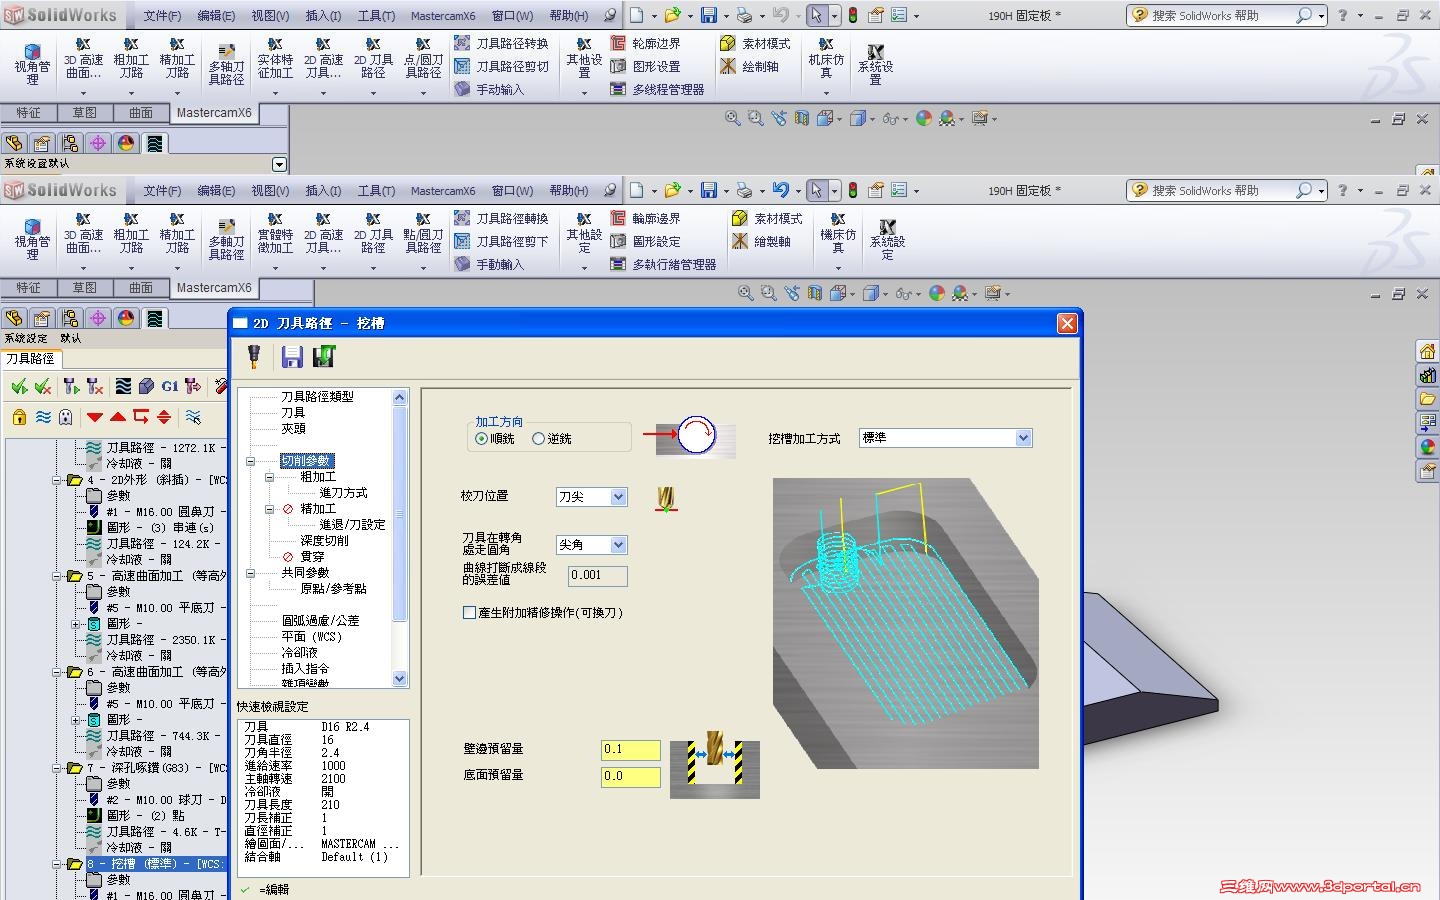The image size is (1440, 900).
Task: Click the 手動輸入 icon
Action: (x=462, y=264)
